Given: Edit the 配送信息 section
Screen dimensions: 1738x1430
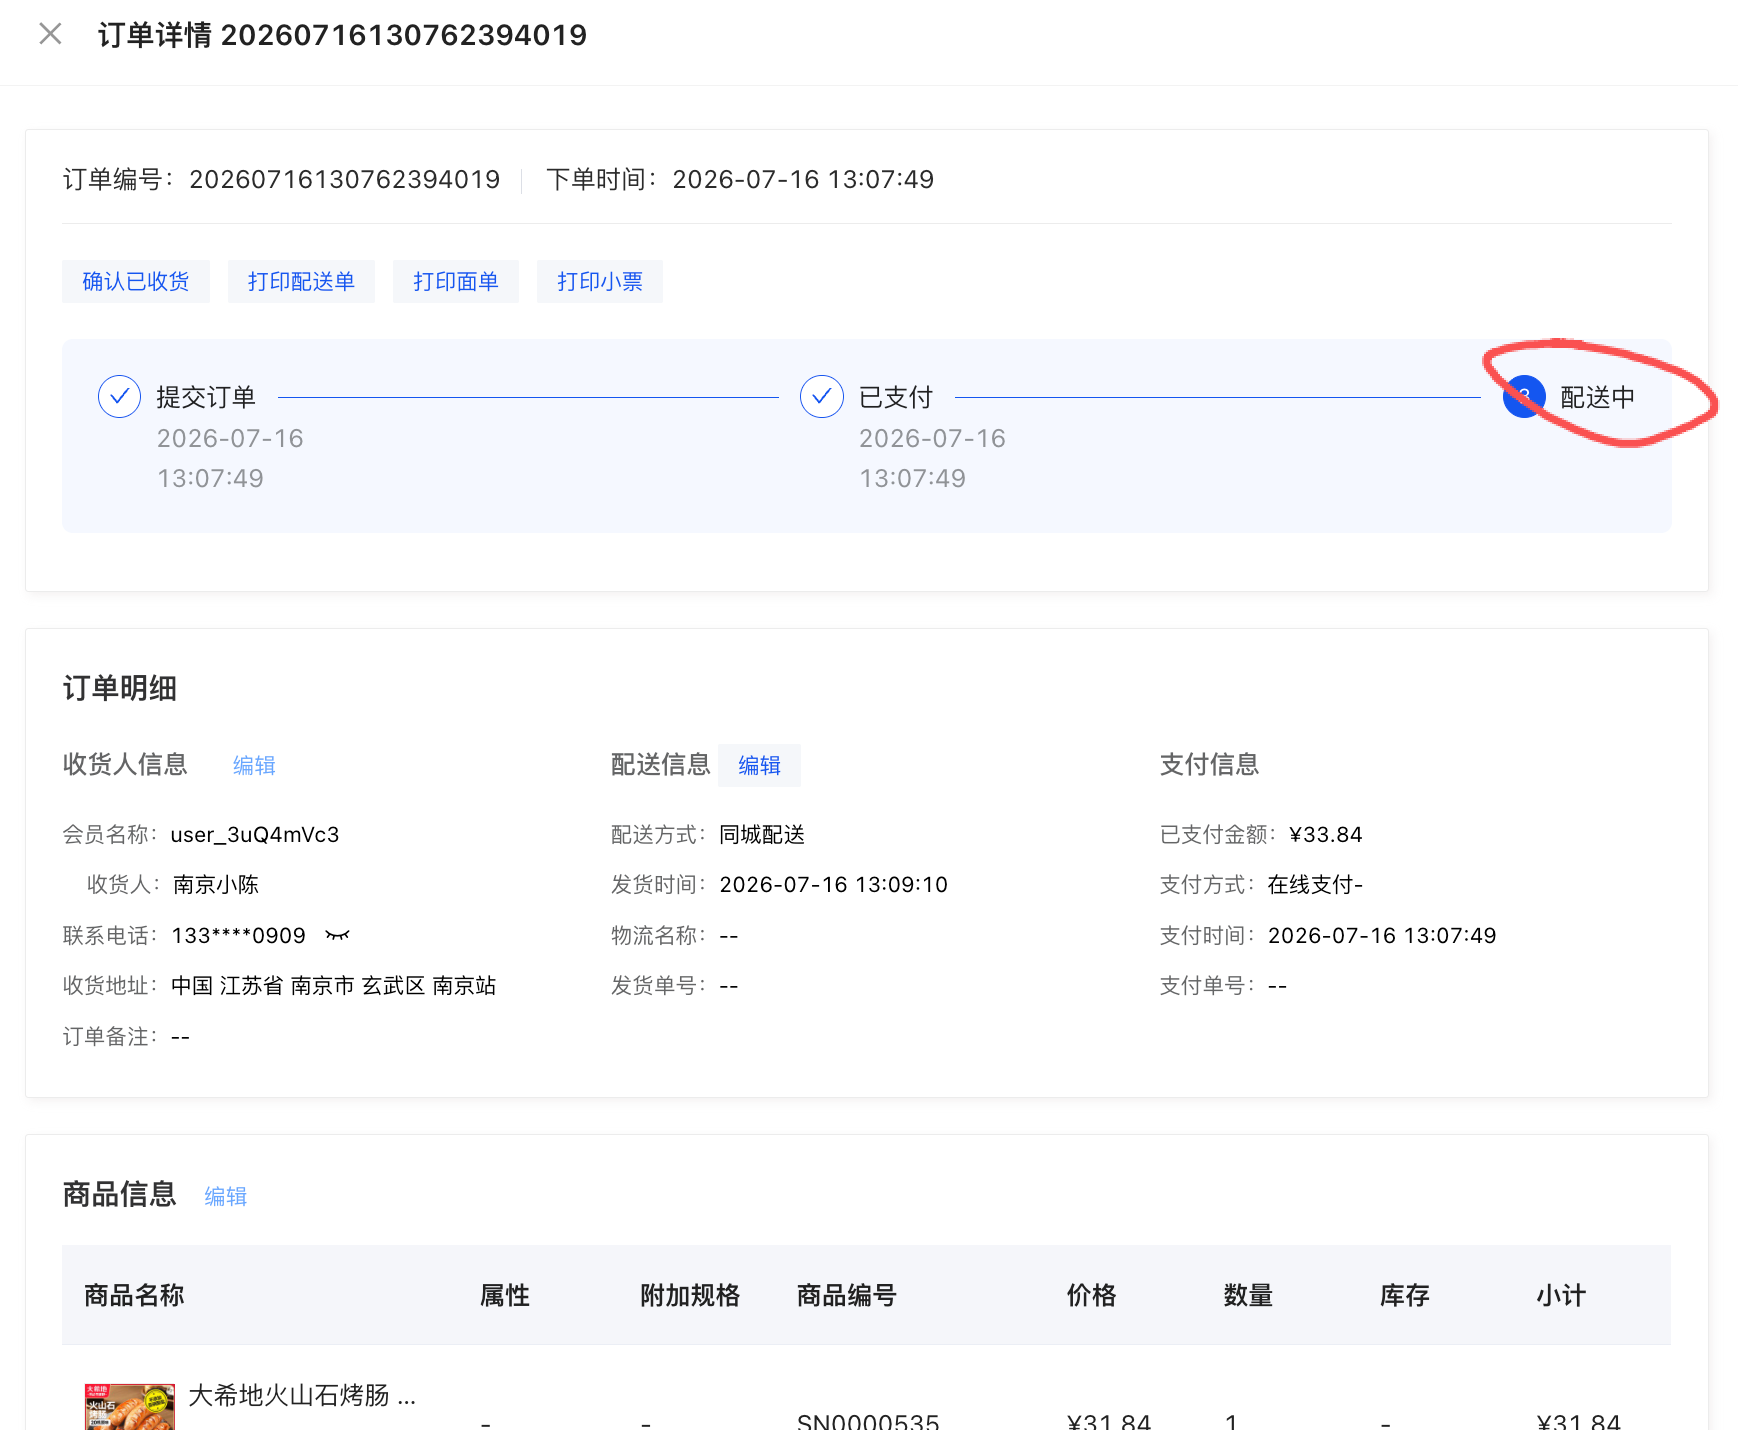Looking at the screenshot, I should tap(759, 766).
